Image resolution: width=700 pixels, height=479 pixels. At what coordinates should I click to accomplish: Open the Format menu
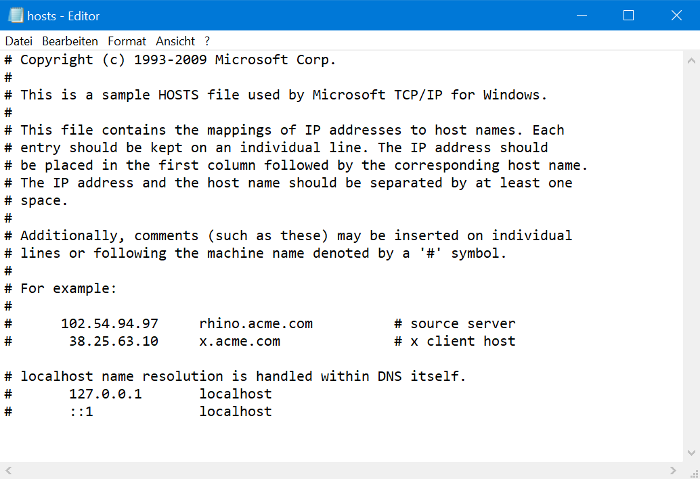(x=127, y=41)
